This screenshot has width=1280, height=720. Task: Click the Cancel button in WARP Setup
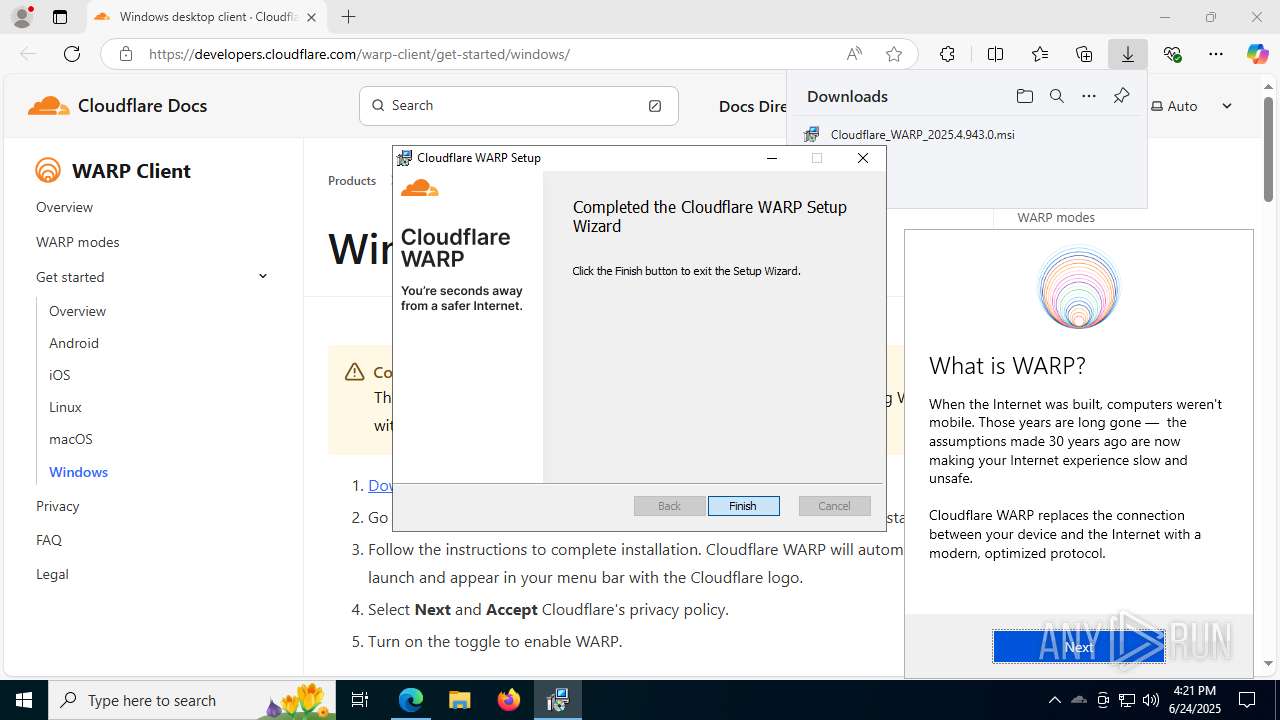tap(834, 506)
